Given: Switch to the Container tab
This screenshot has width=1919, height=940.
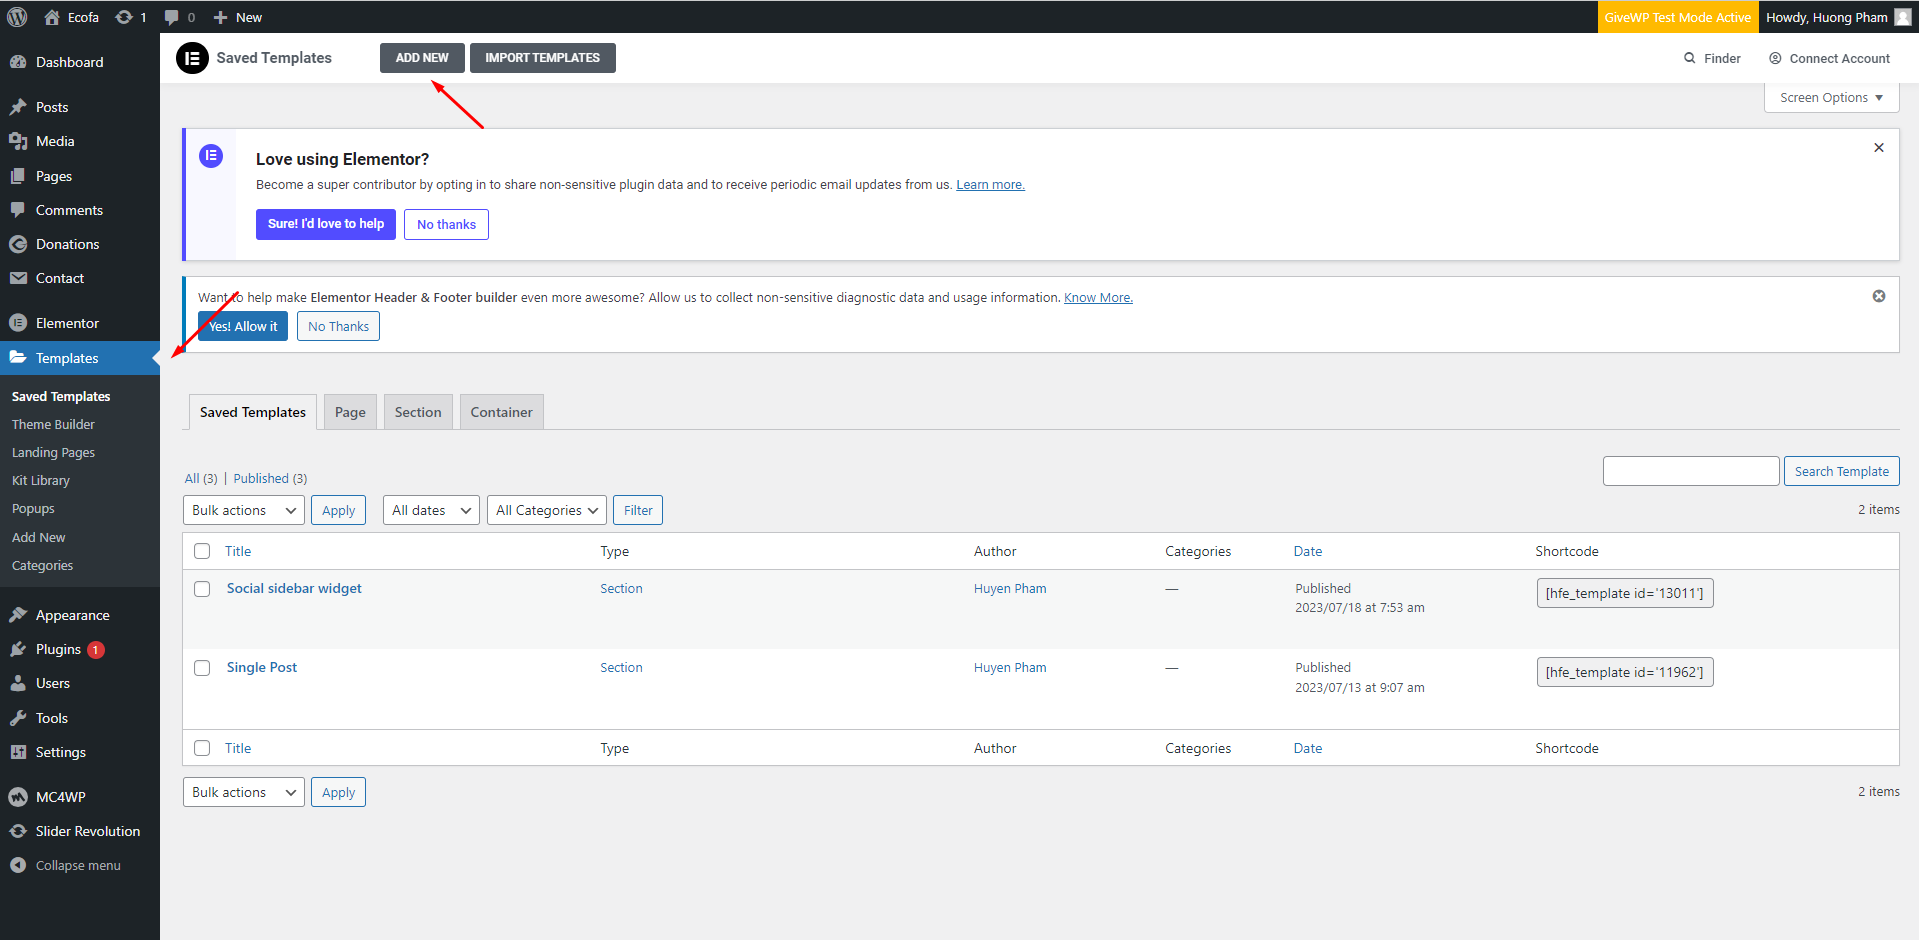Looking at the screenshot, I should pyautogui.click(x=501, y=412).
